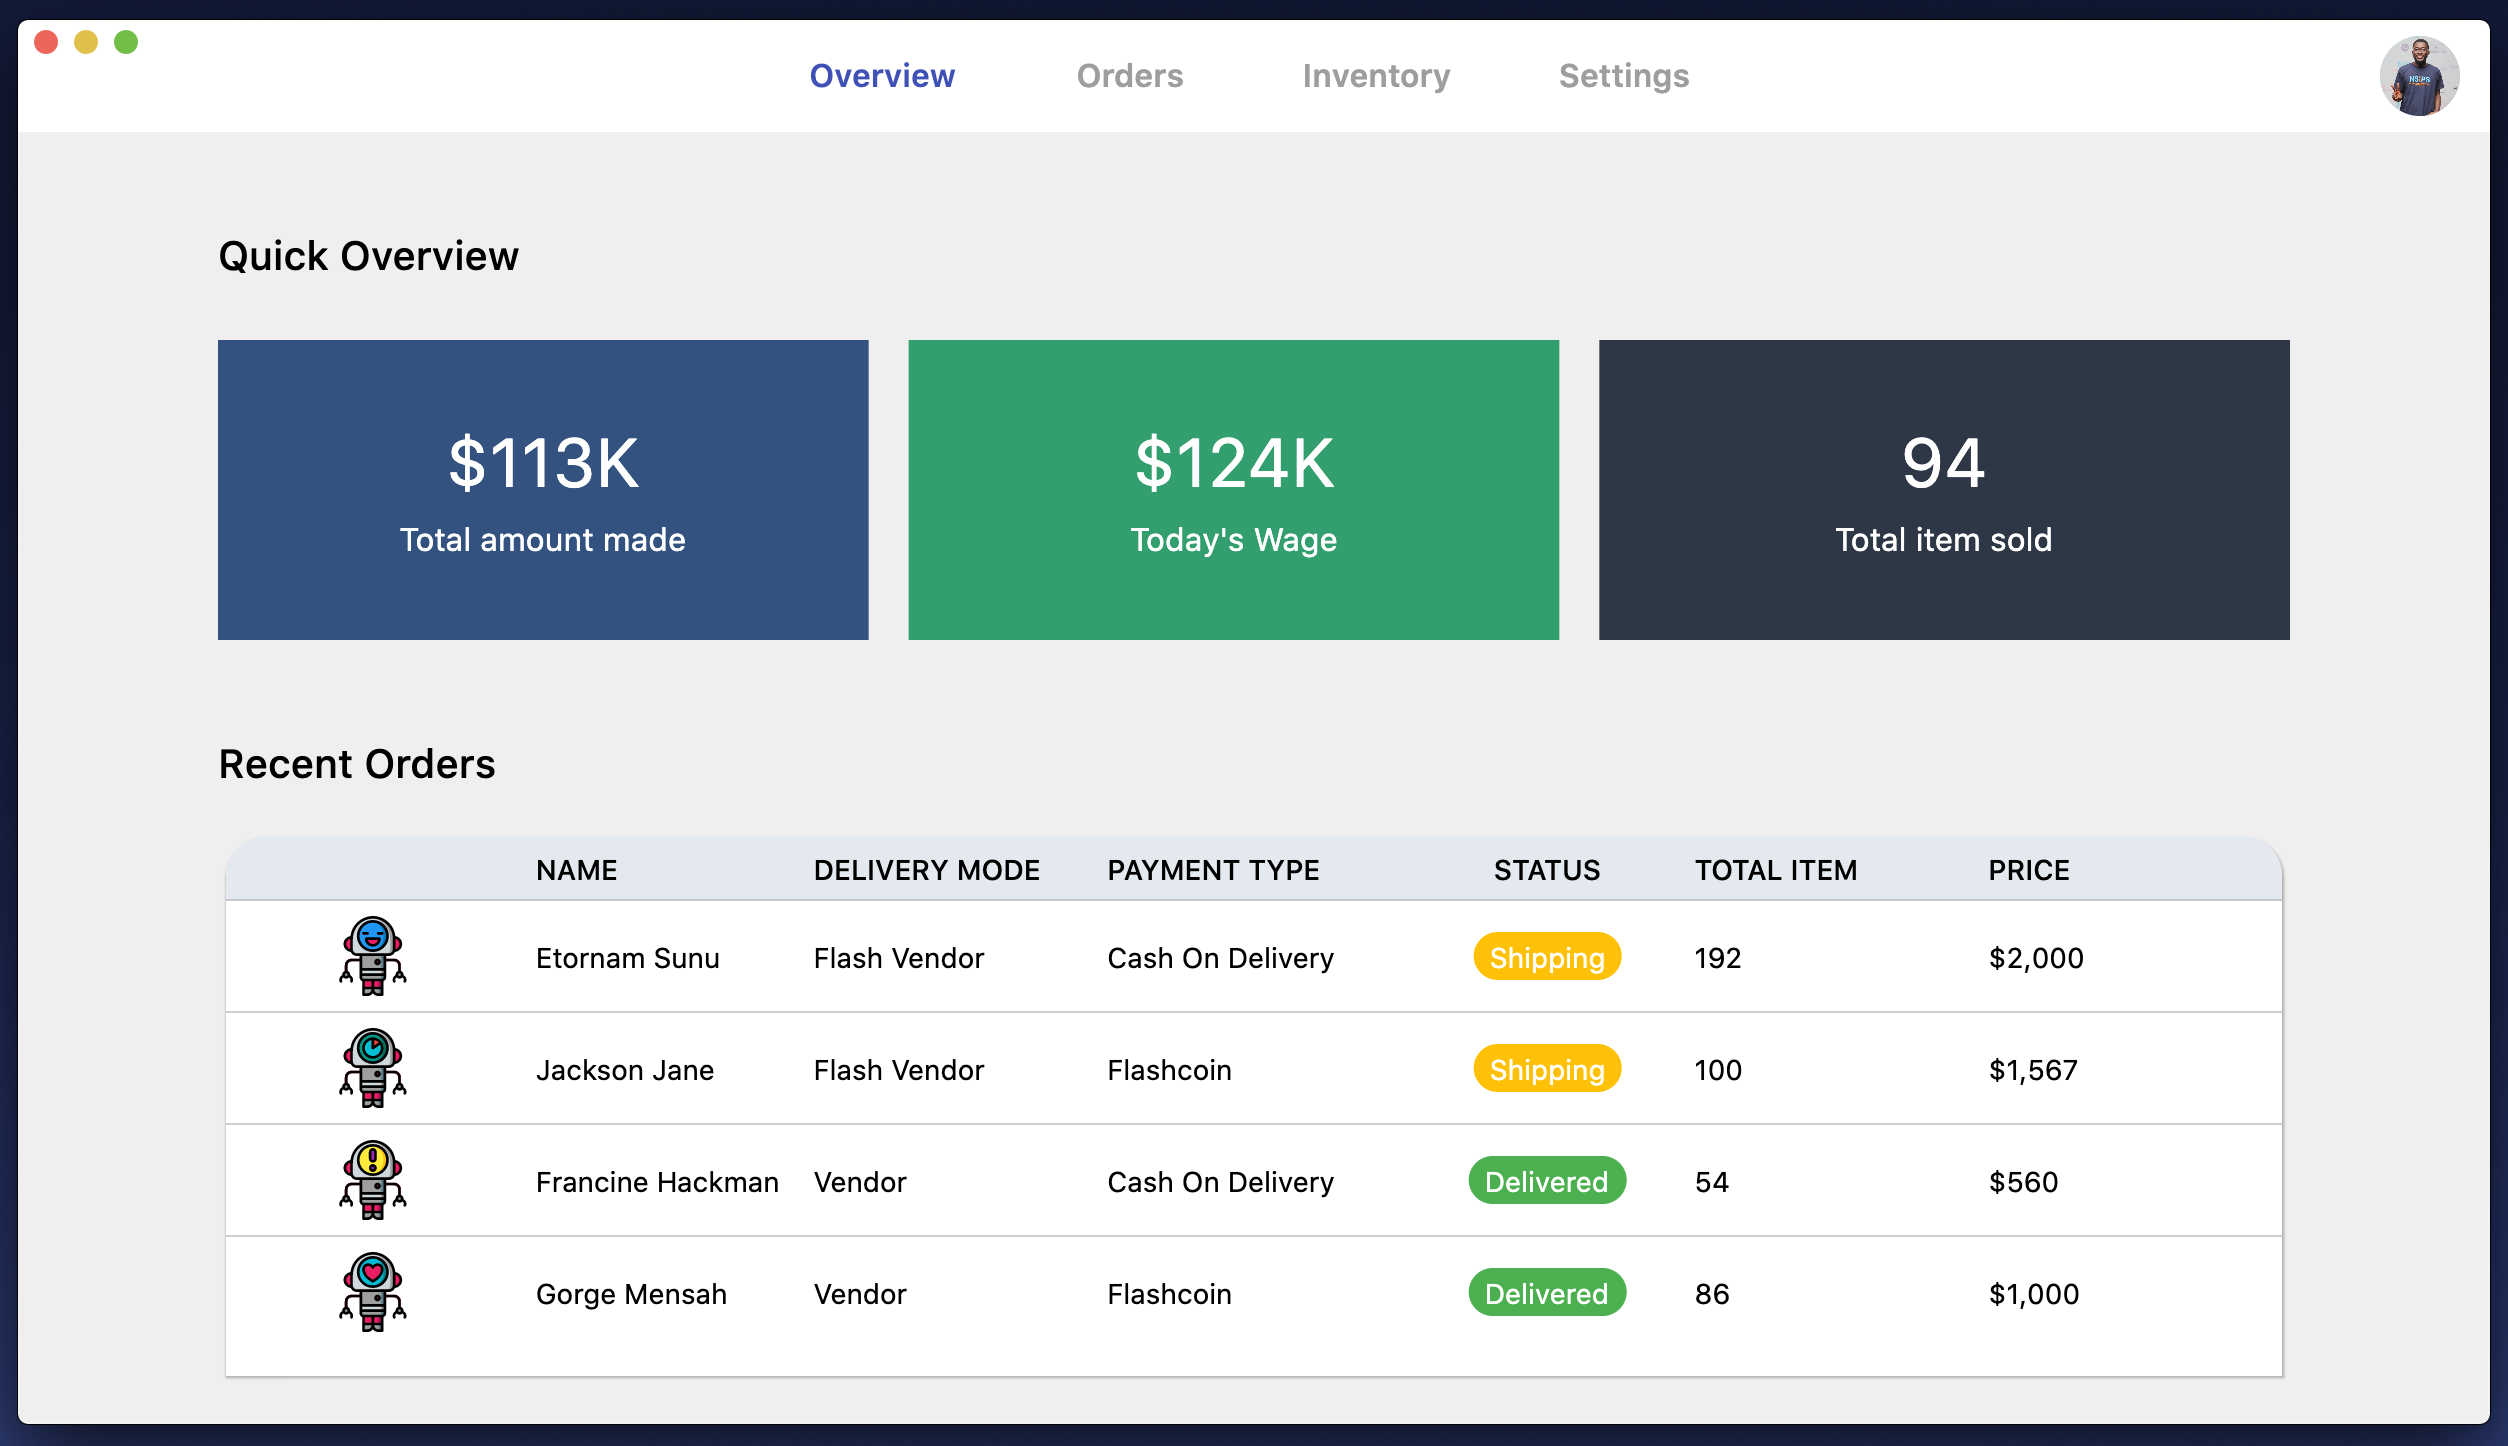The height and width of the screenshot is (1446, 2508).
Task: Open the Inventory tab
Action: (x=1375, y=76)
